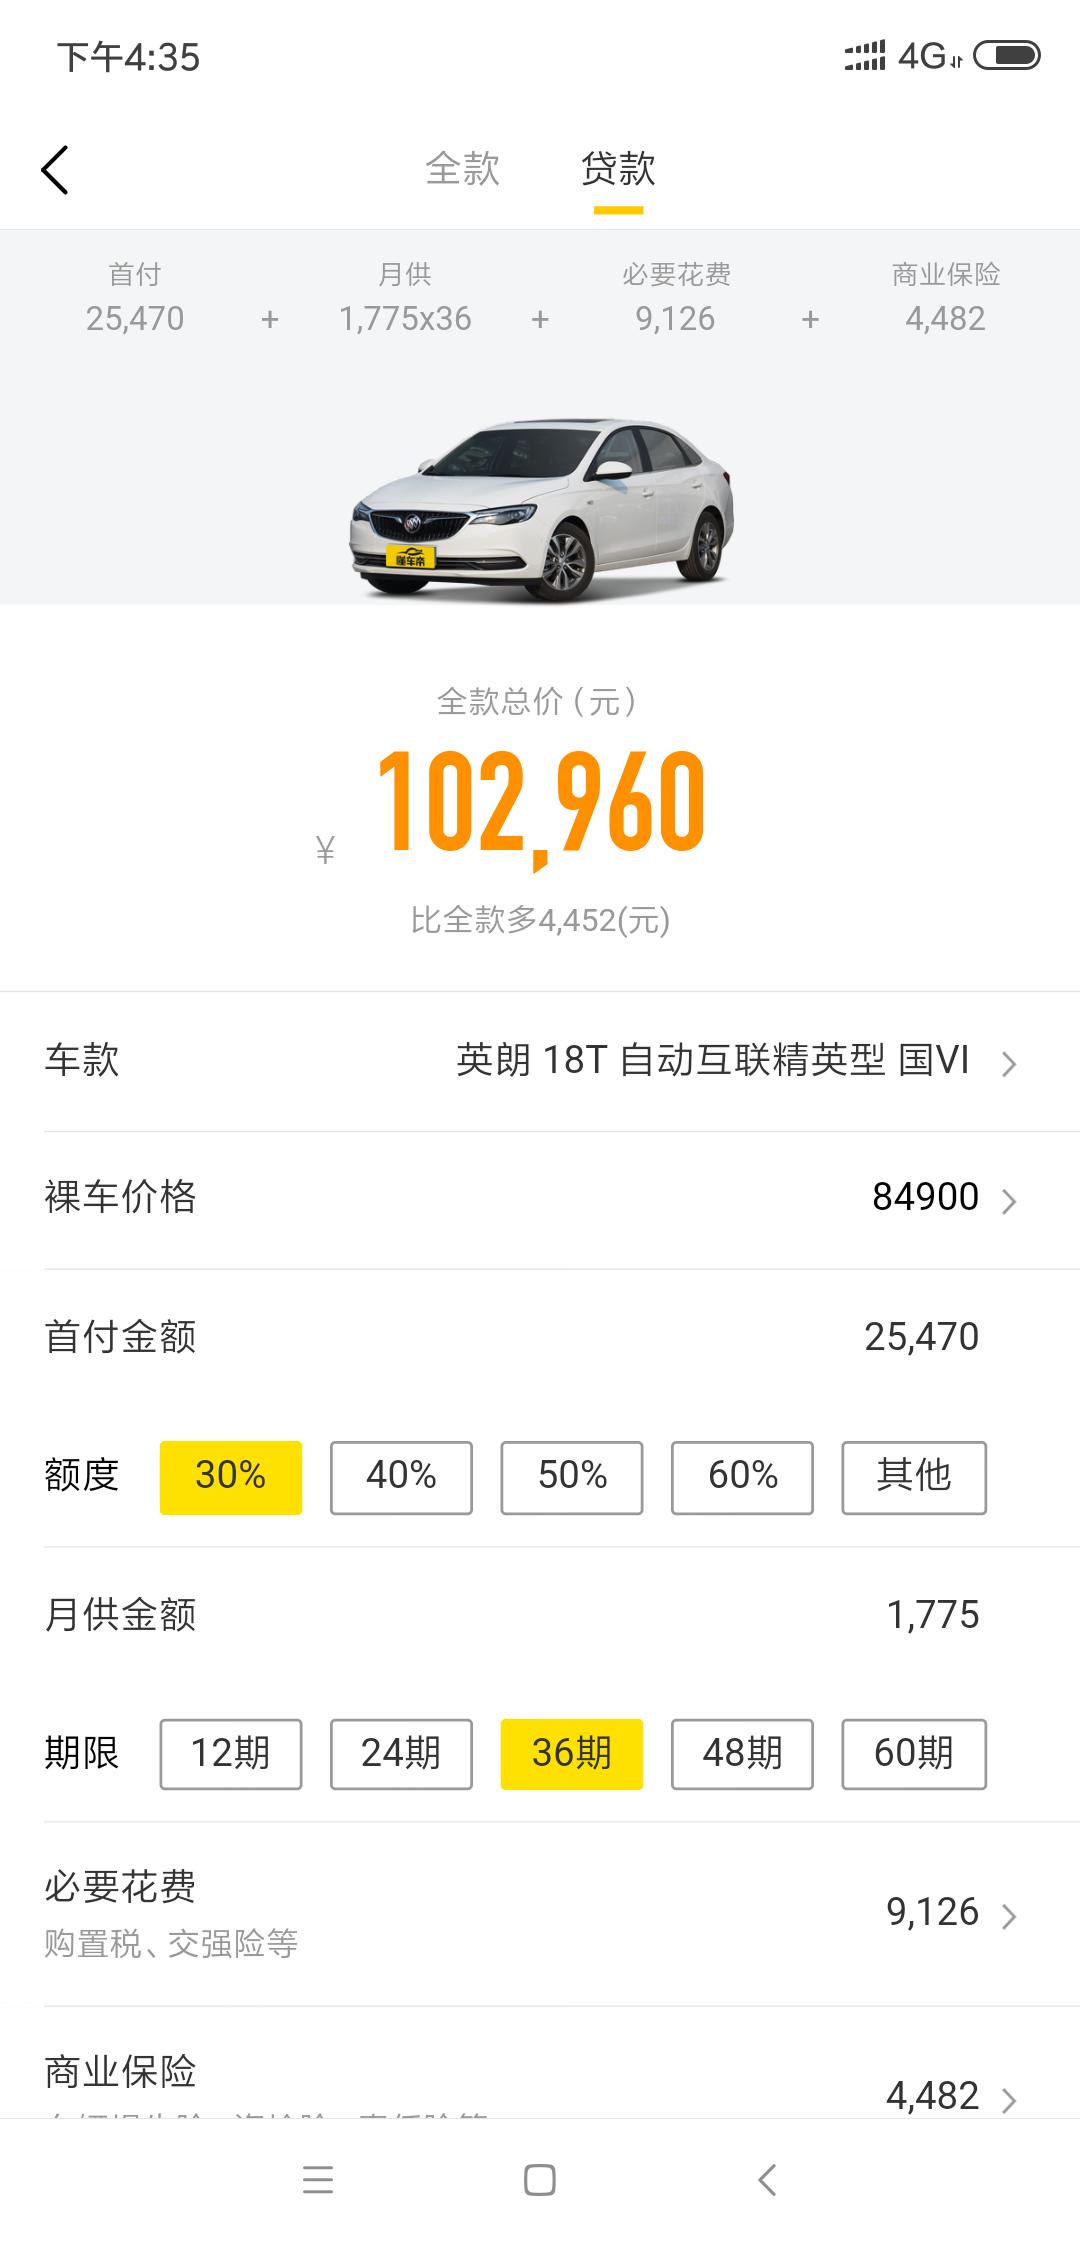Open 必要花费 details chevron

point(1009,1915)
